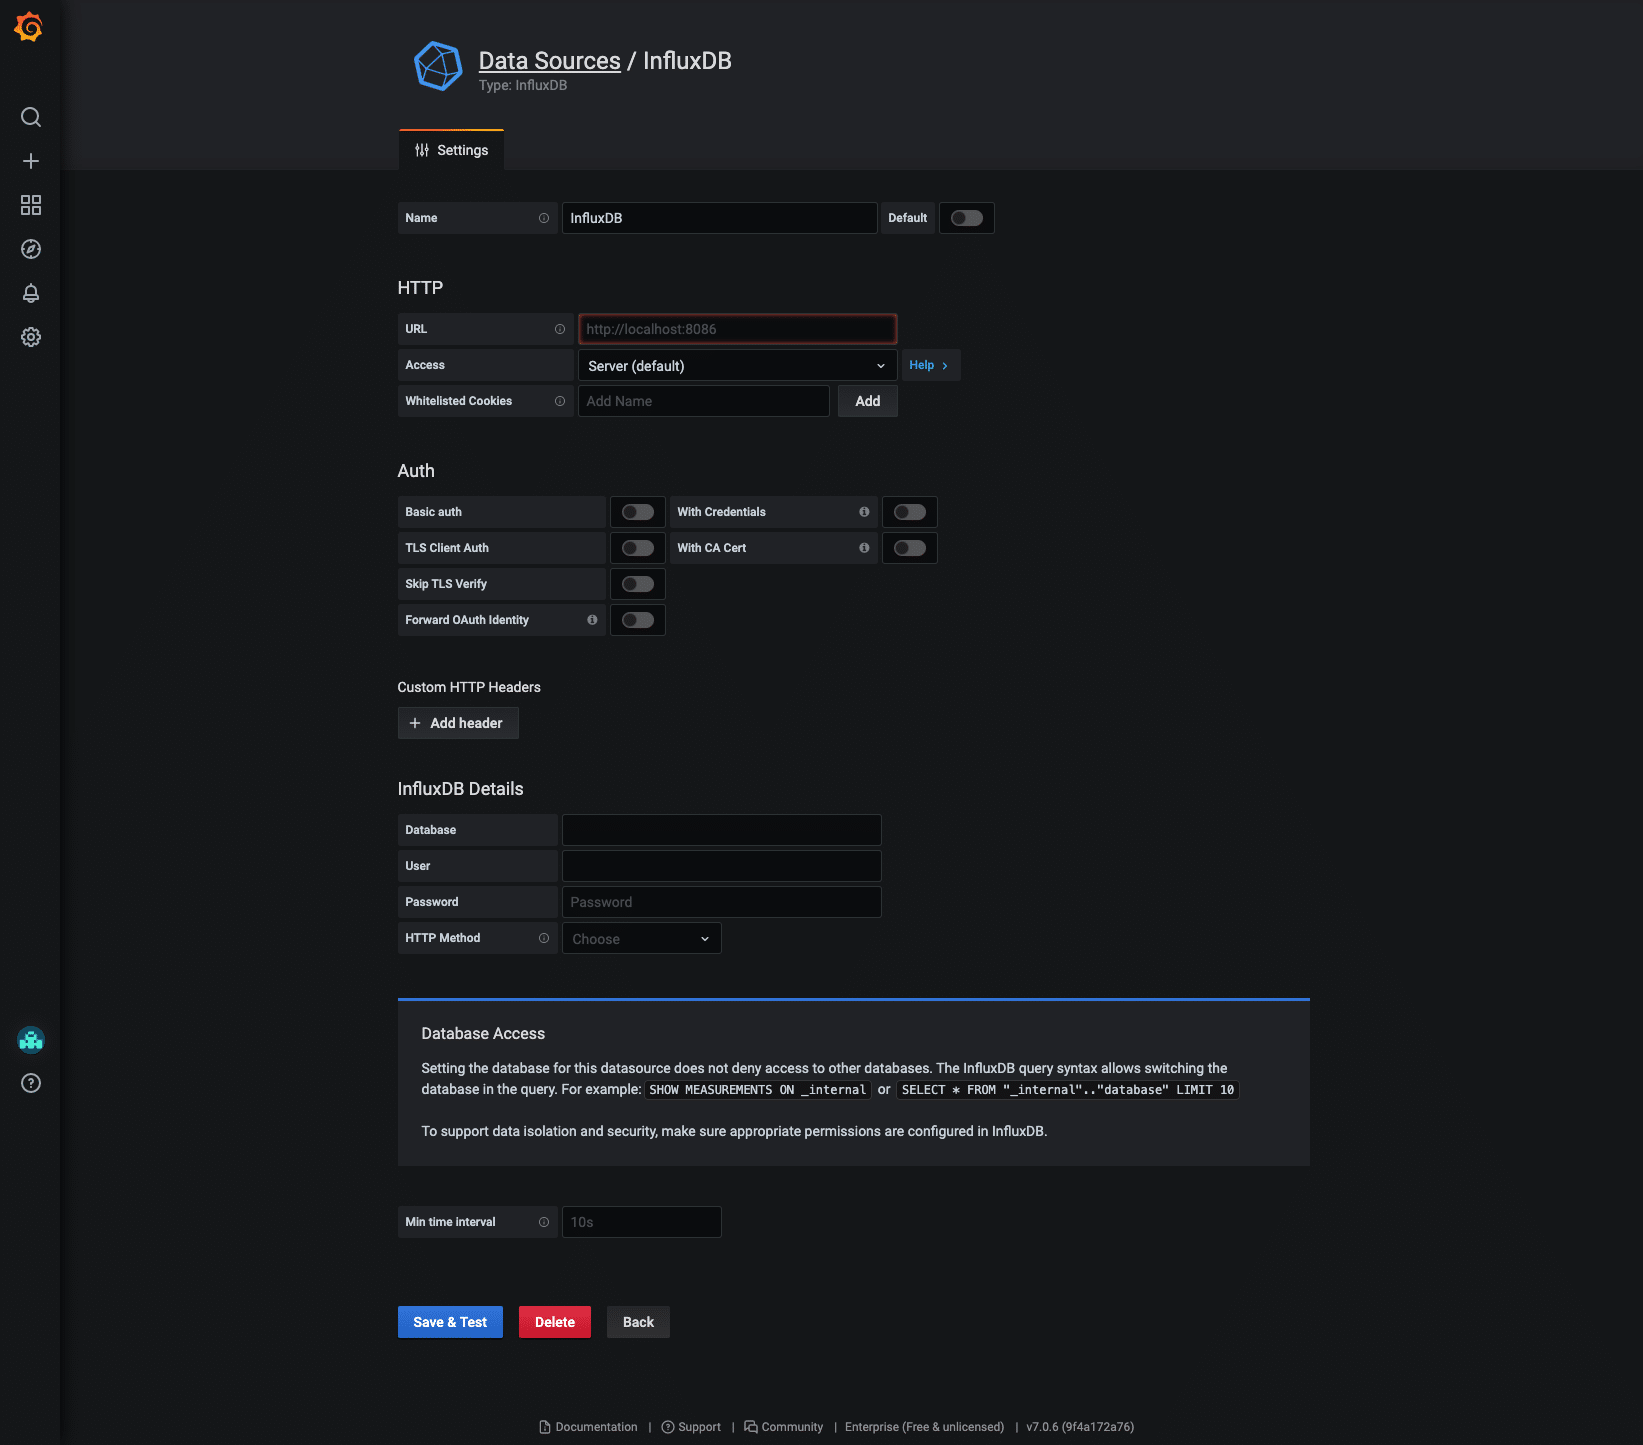
Task: Open the Dashboards menu icon
Action: coord(30,205)
